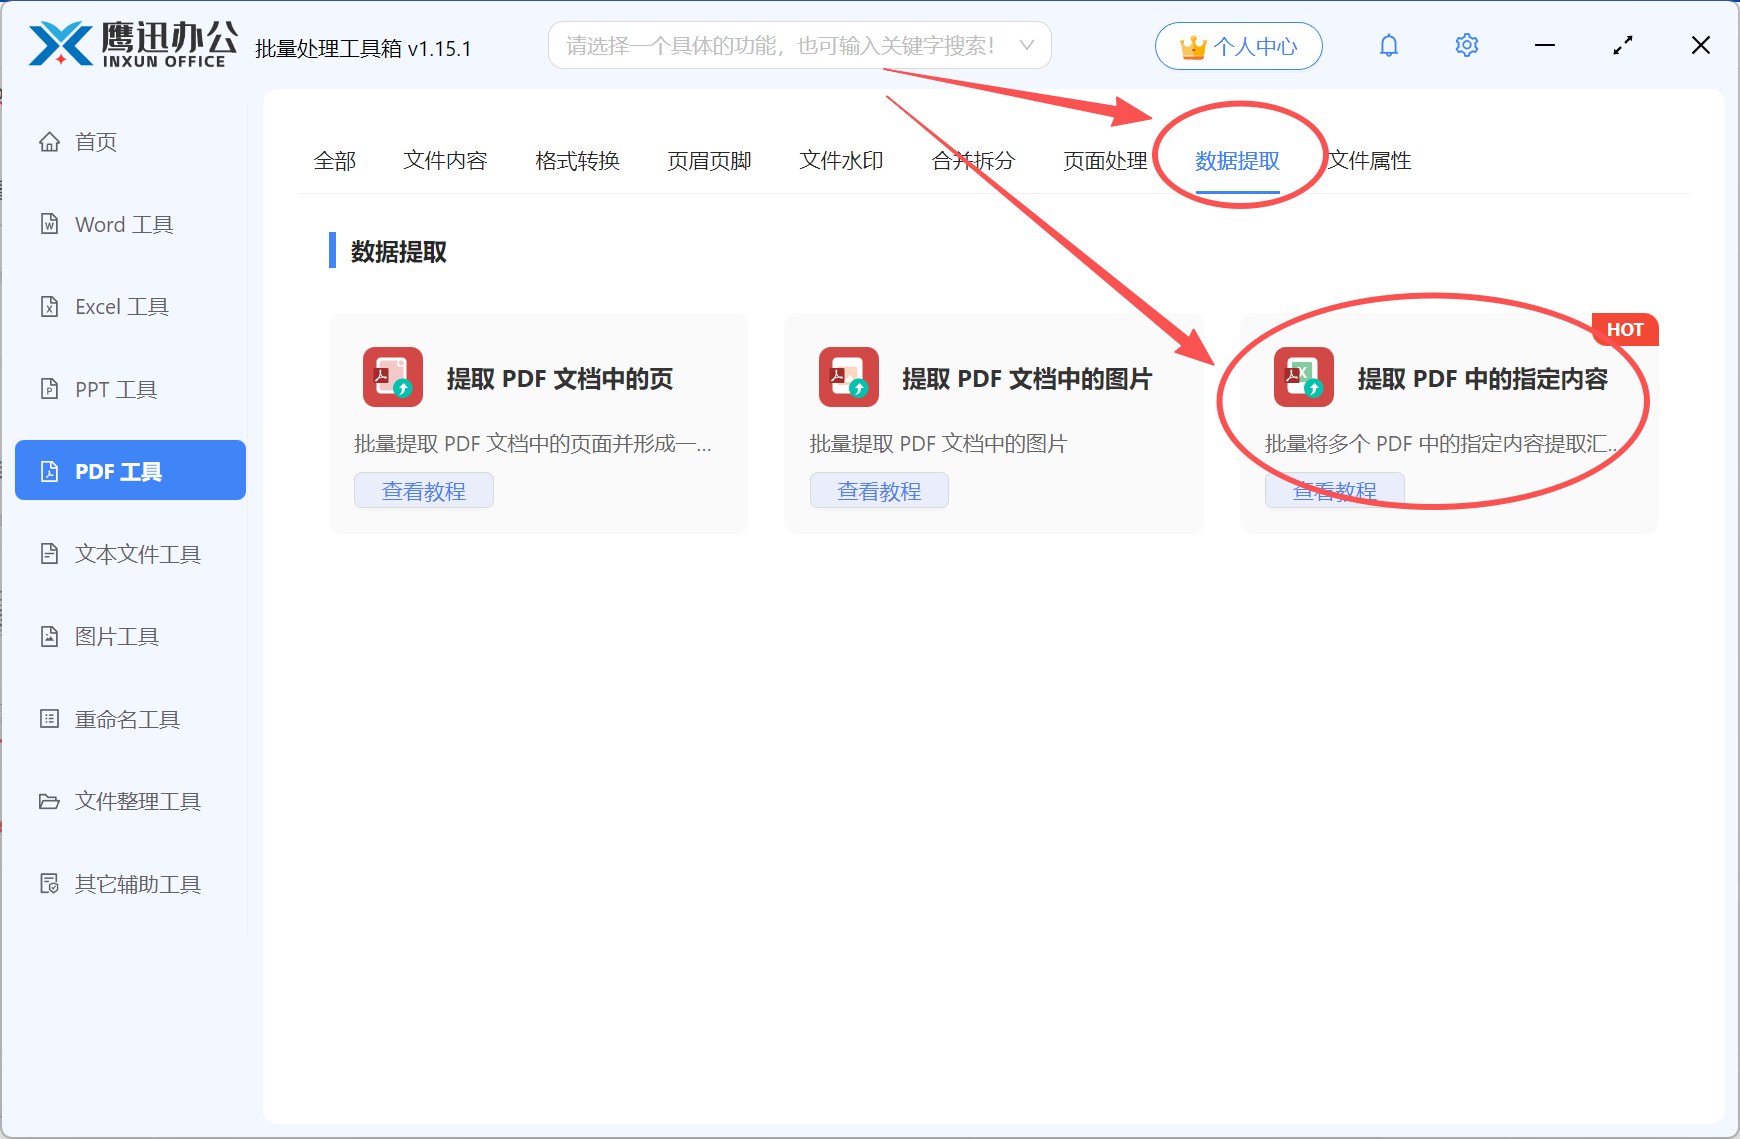This screenshot has width=1740, height=1139.
Task: Click description 批量将多个 PDF 中的指定内容提取汇...
Action: coord(1441,444)
